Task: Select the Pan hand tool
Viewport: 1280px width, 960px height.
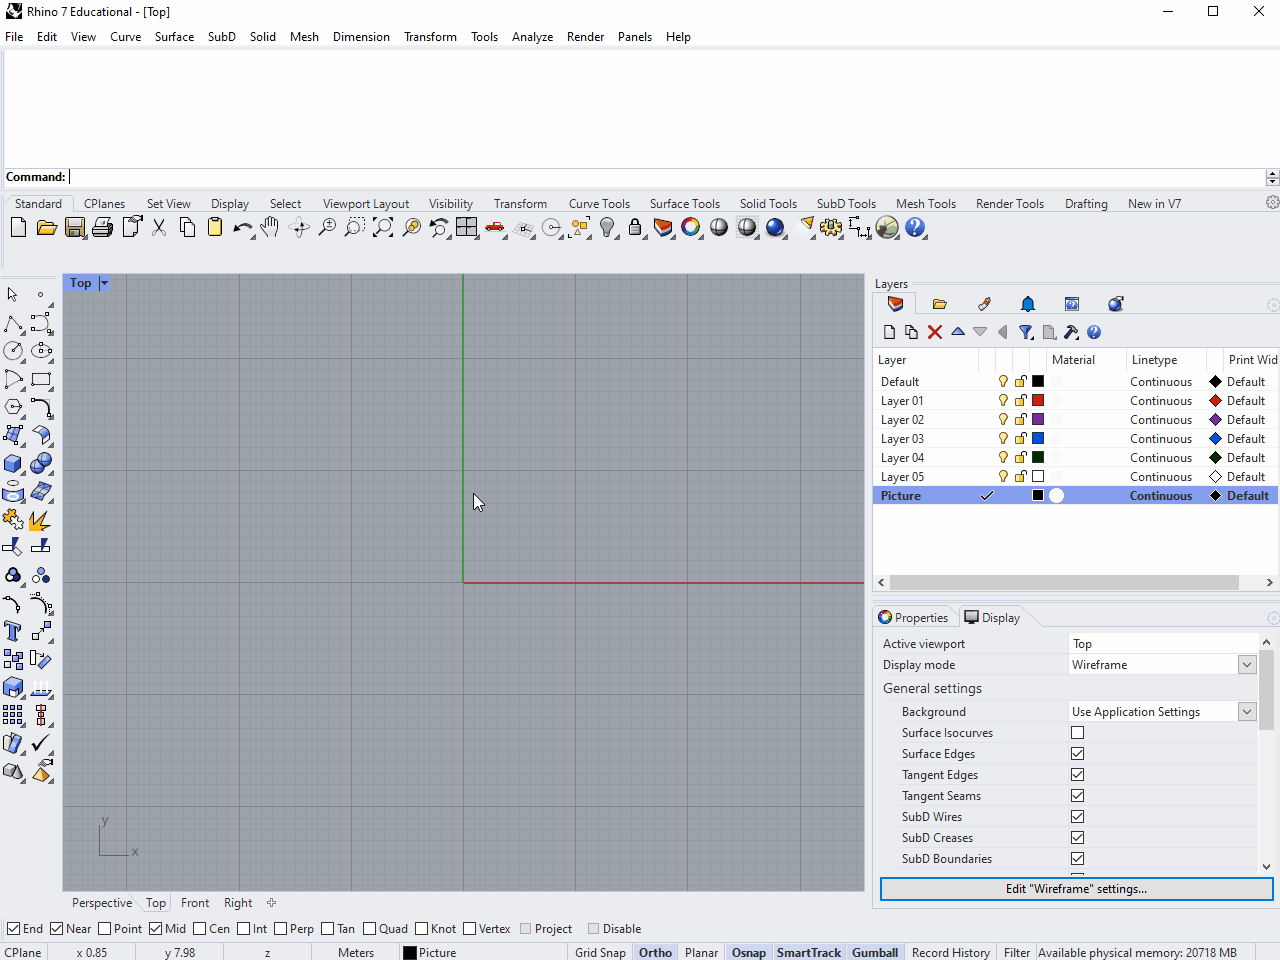Action: [270, 228]
